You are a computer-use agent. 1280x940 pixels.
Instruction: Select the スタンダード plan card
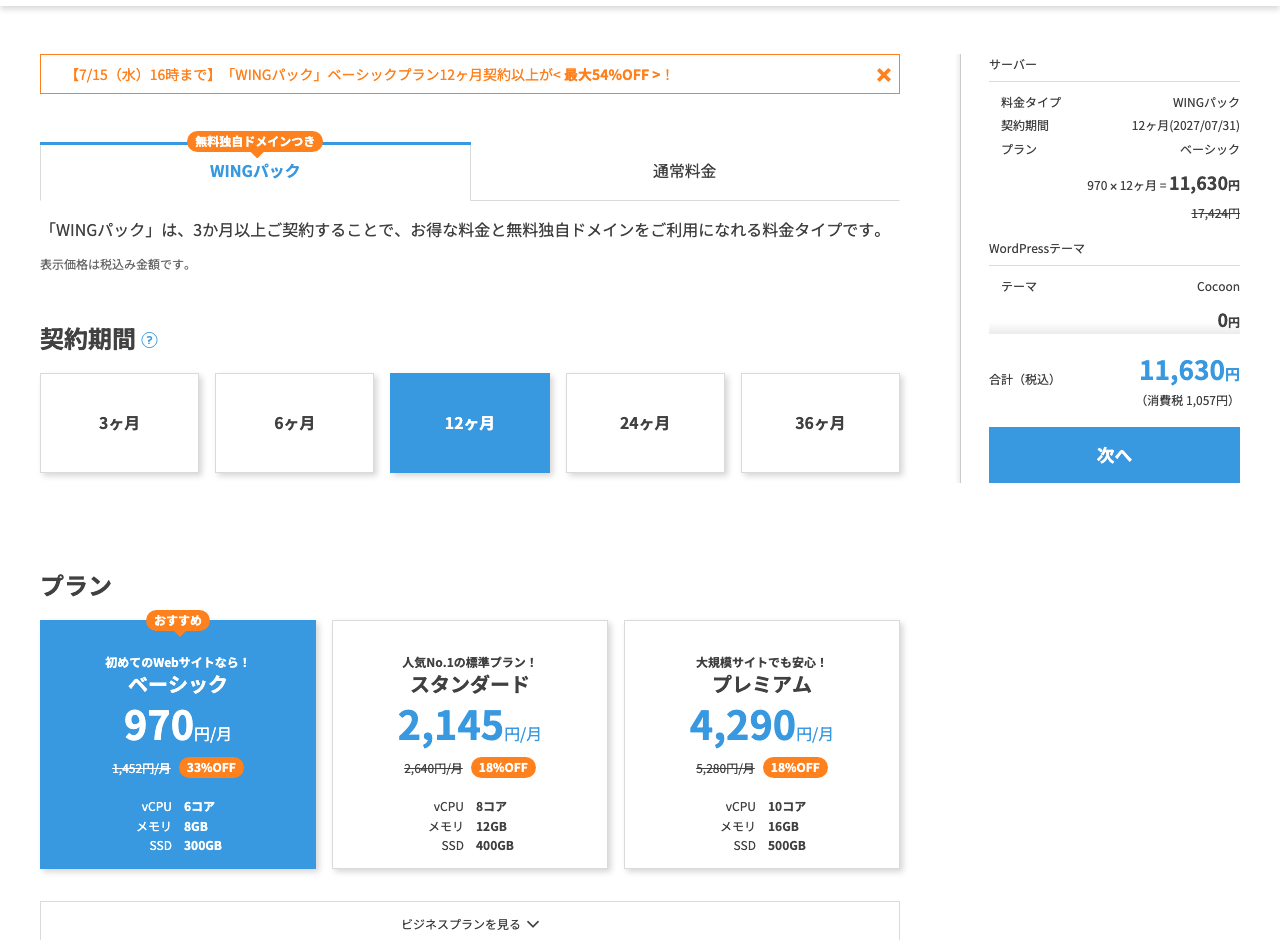click(x=470, y=744)
